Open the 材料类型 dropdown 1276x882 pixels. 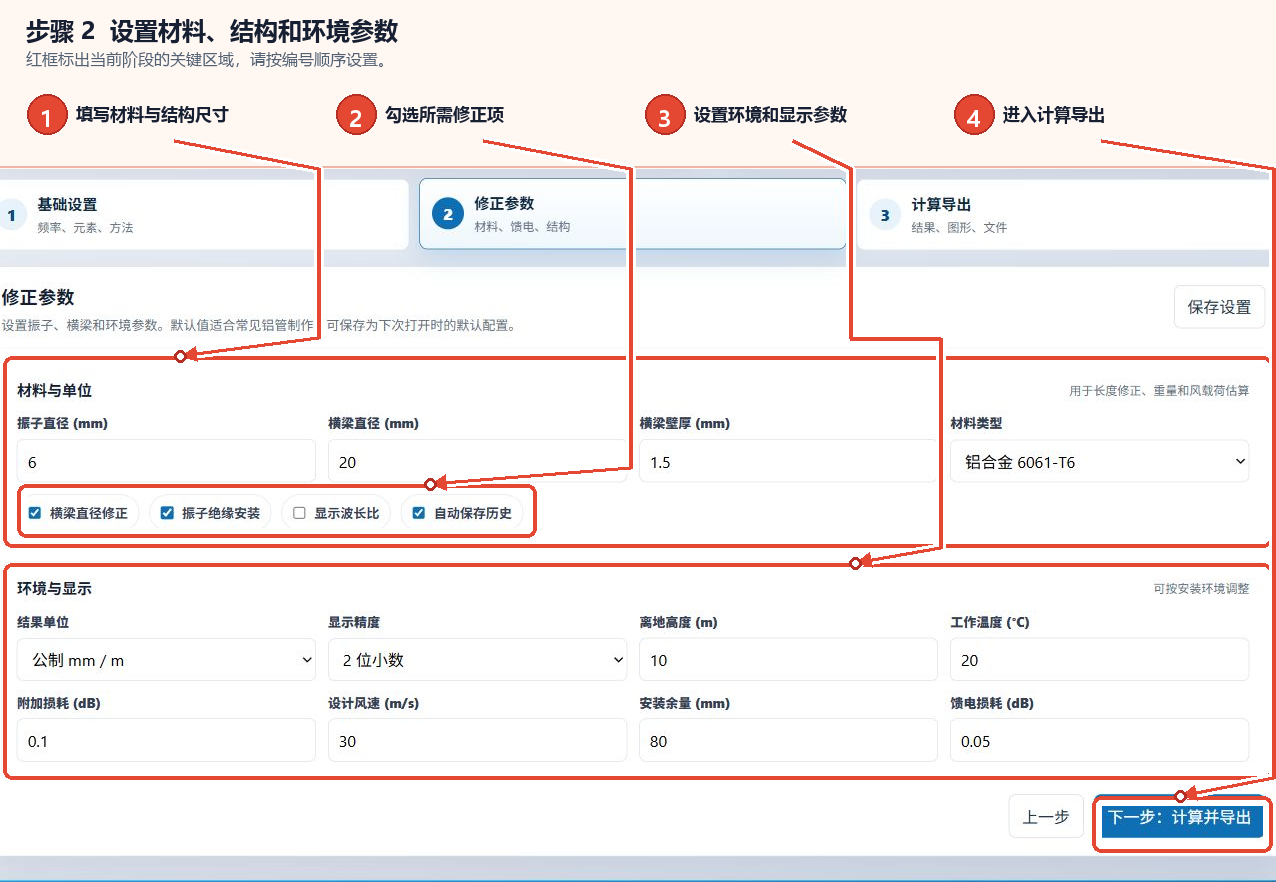pyautogui.click(x=1099, y=462)
